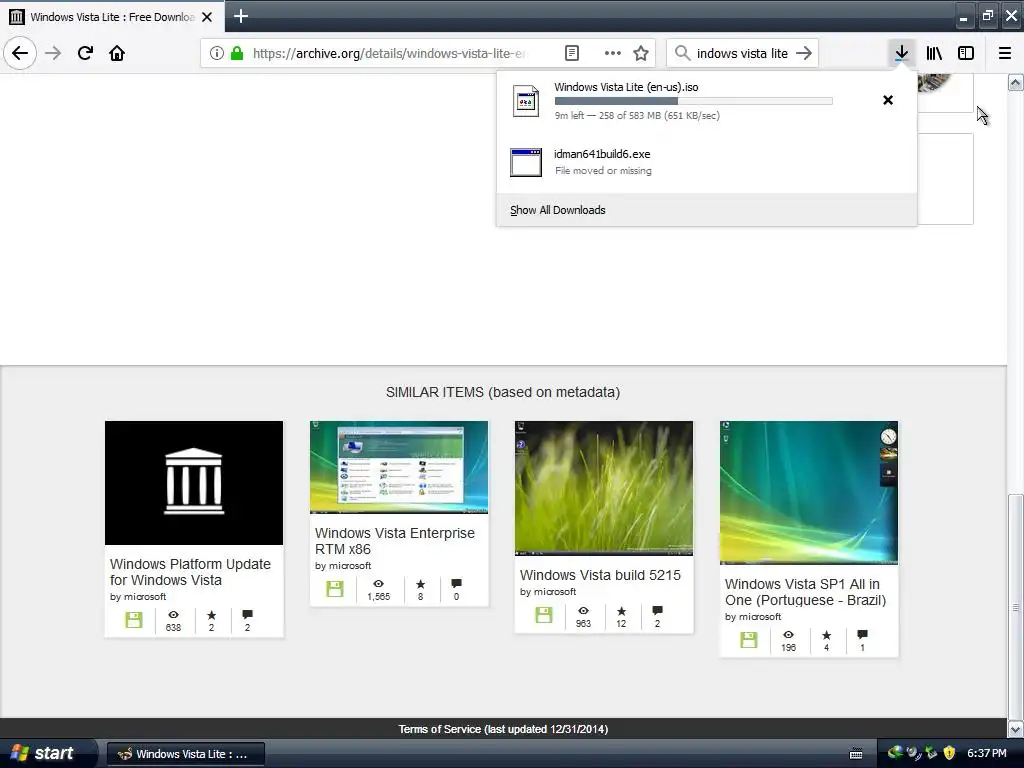Open the Library toolbar button
The height and width of the screenshot is (768, 1024).
point(934,53)
